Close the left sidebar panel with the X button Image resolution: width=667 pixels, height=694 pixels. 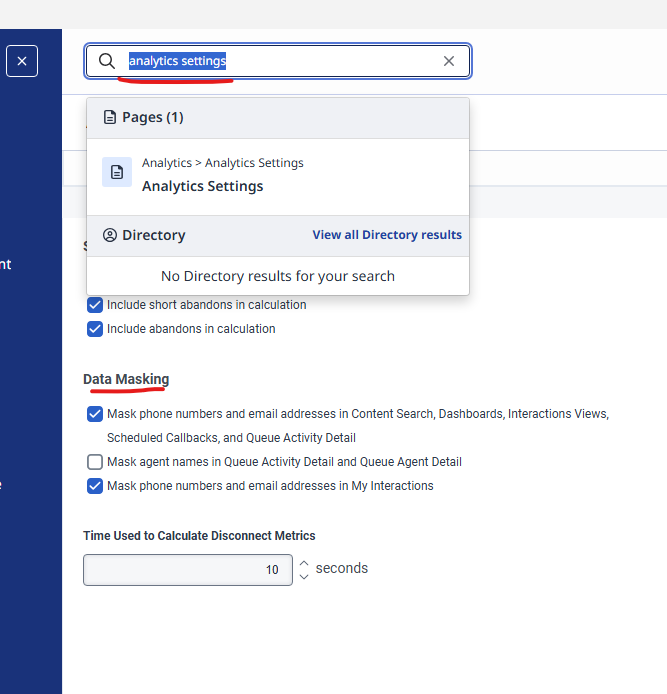(x=22, y=61)
